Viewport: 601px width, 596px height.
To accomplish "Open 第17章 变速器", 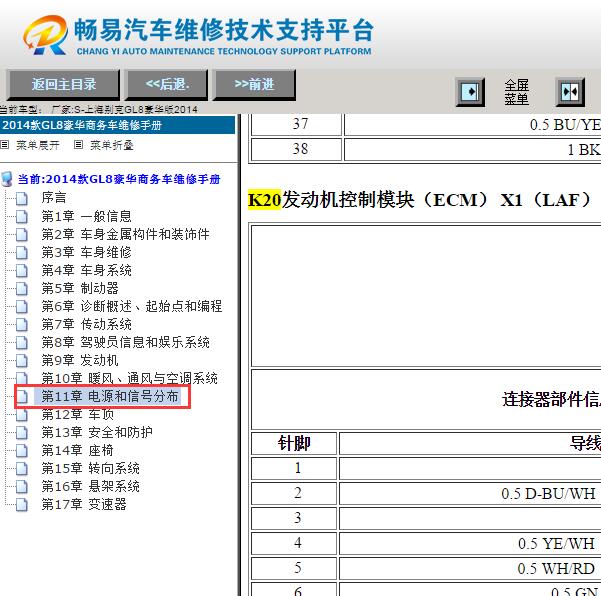I will pos(84,504).
